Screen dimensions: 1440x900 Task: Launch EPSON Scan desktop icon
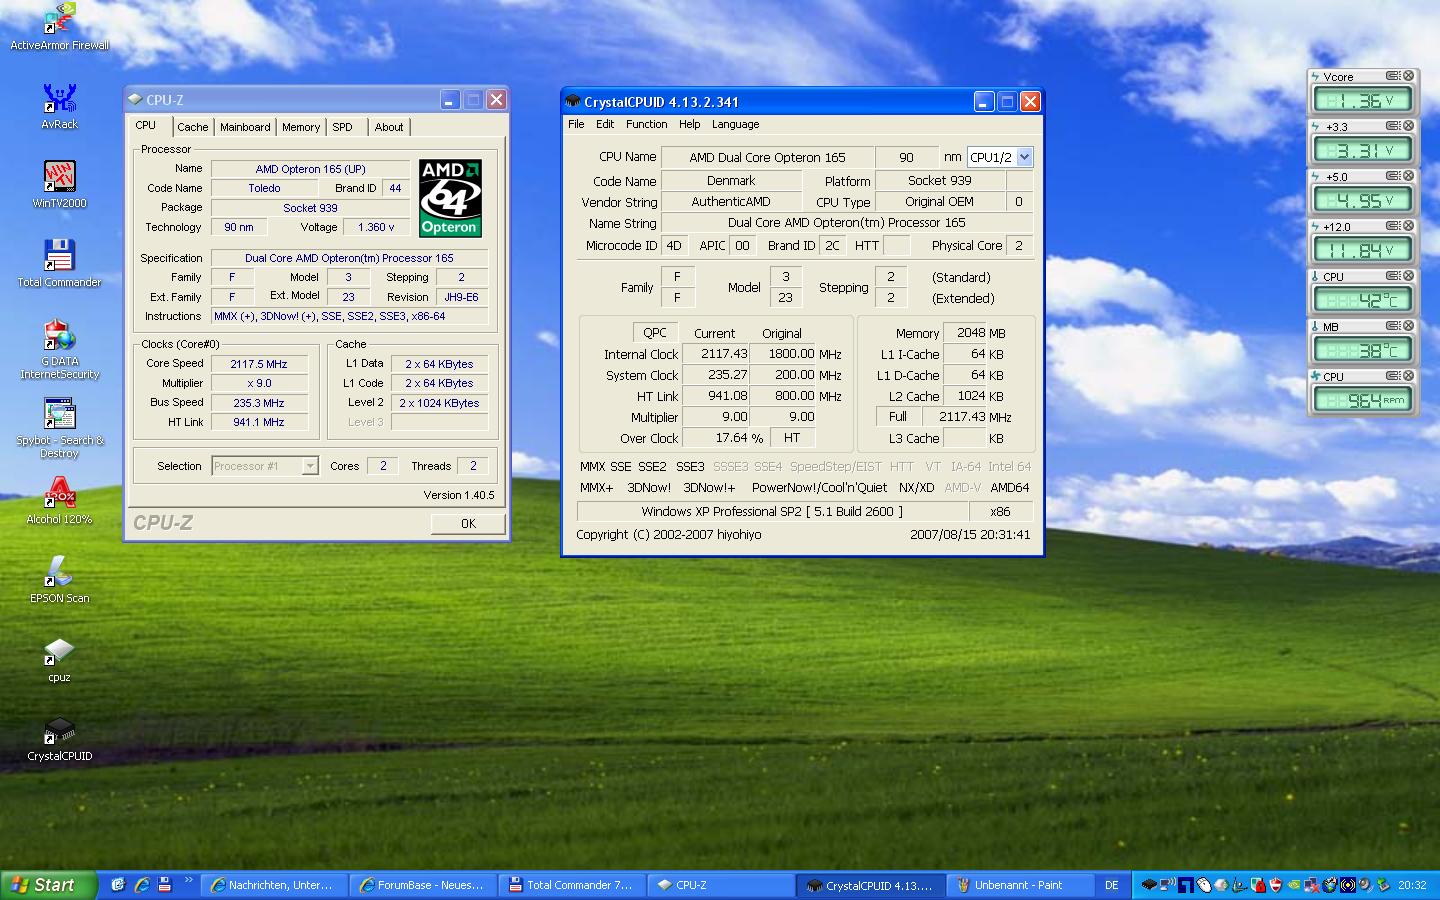59,580
